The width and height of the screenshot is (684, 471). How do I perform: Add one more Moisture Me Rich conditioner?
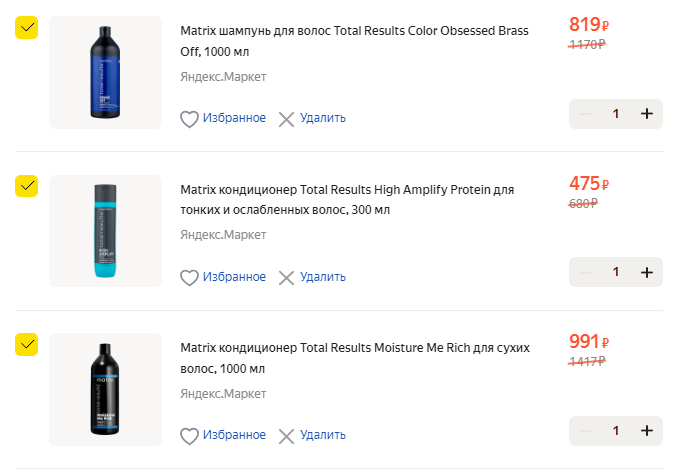pyautogui.click(x=646, y=431)
